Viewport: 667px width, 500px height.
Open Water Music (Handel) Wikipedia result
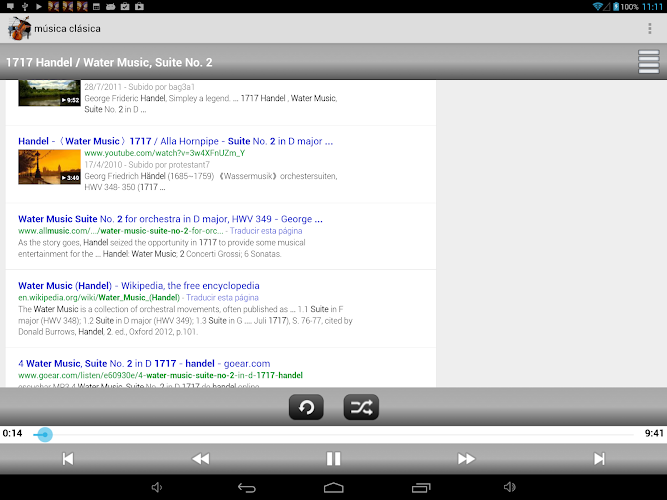click(x=139, y=286)
